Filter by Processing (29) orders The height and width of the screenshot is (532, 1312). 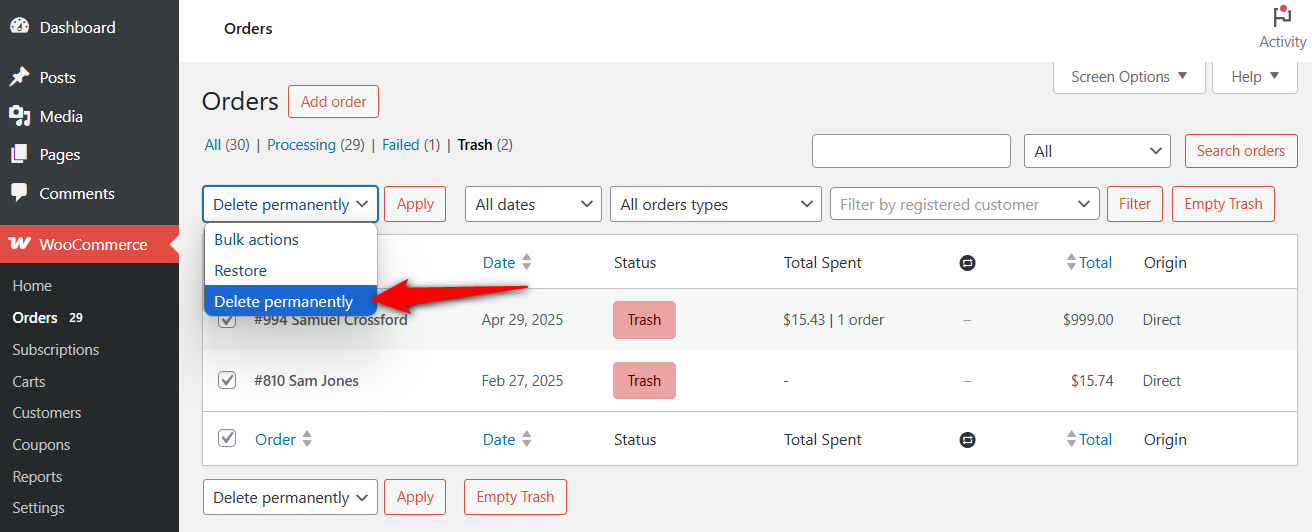click(x=316, y=145)
